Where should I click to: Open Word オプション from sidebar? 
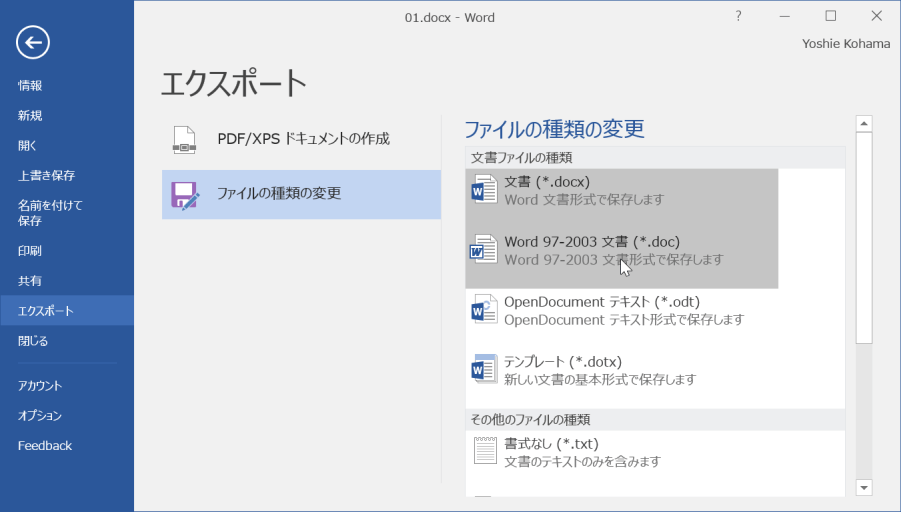67,415
